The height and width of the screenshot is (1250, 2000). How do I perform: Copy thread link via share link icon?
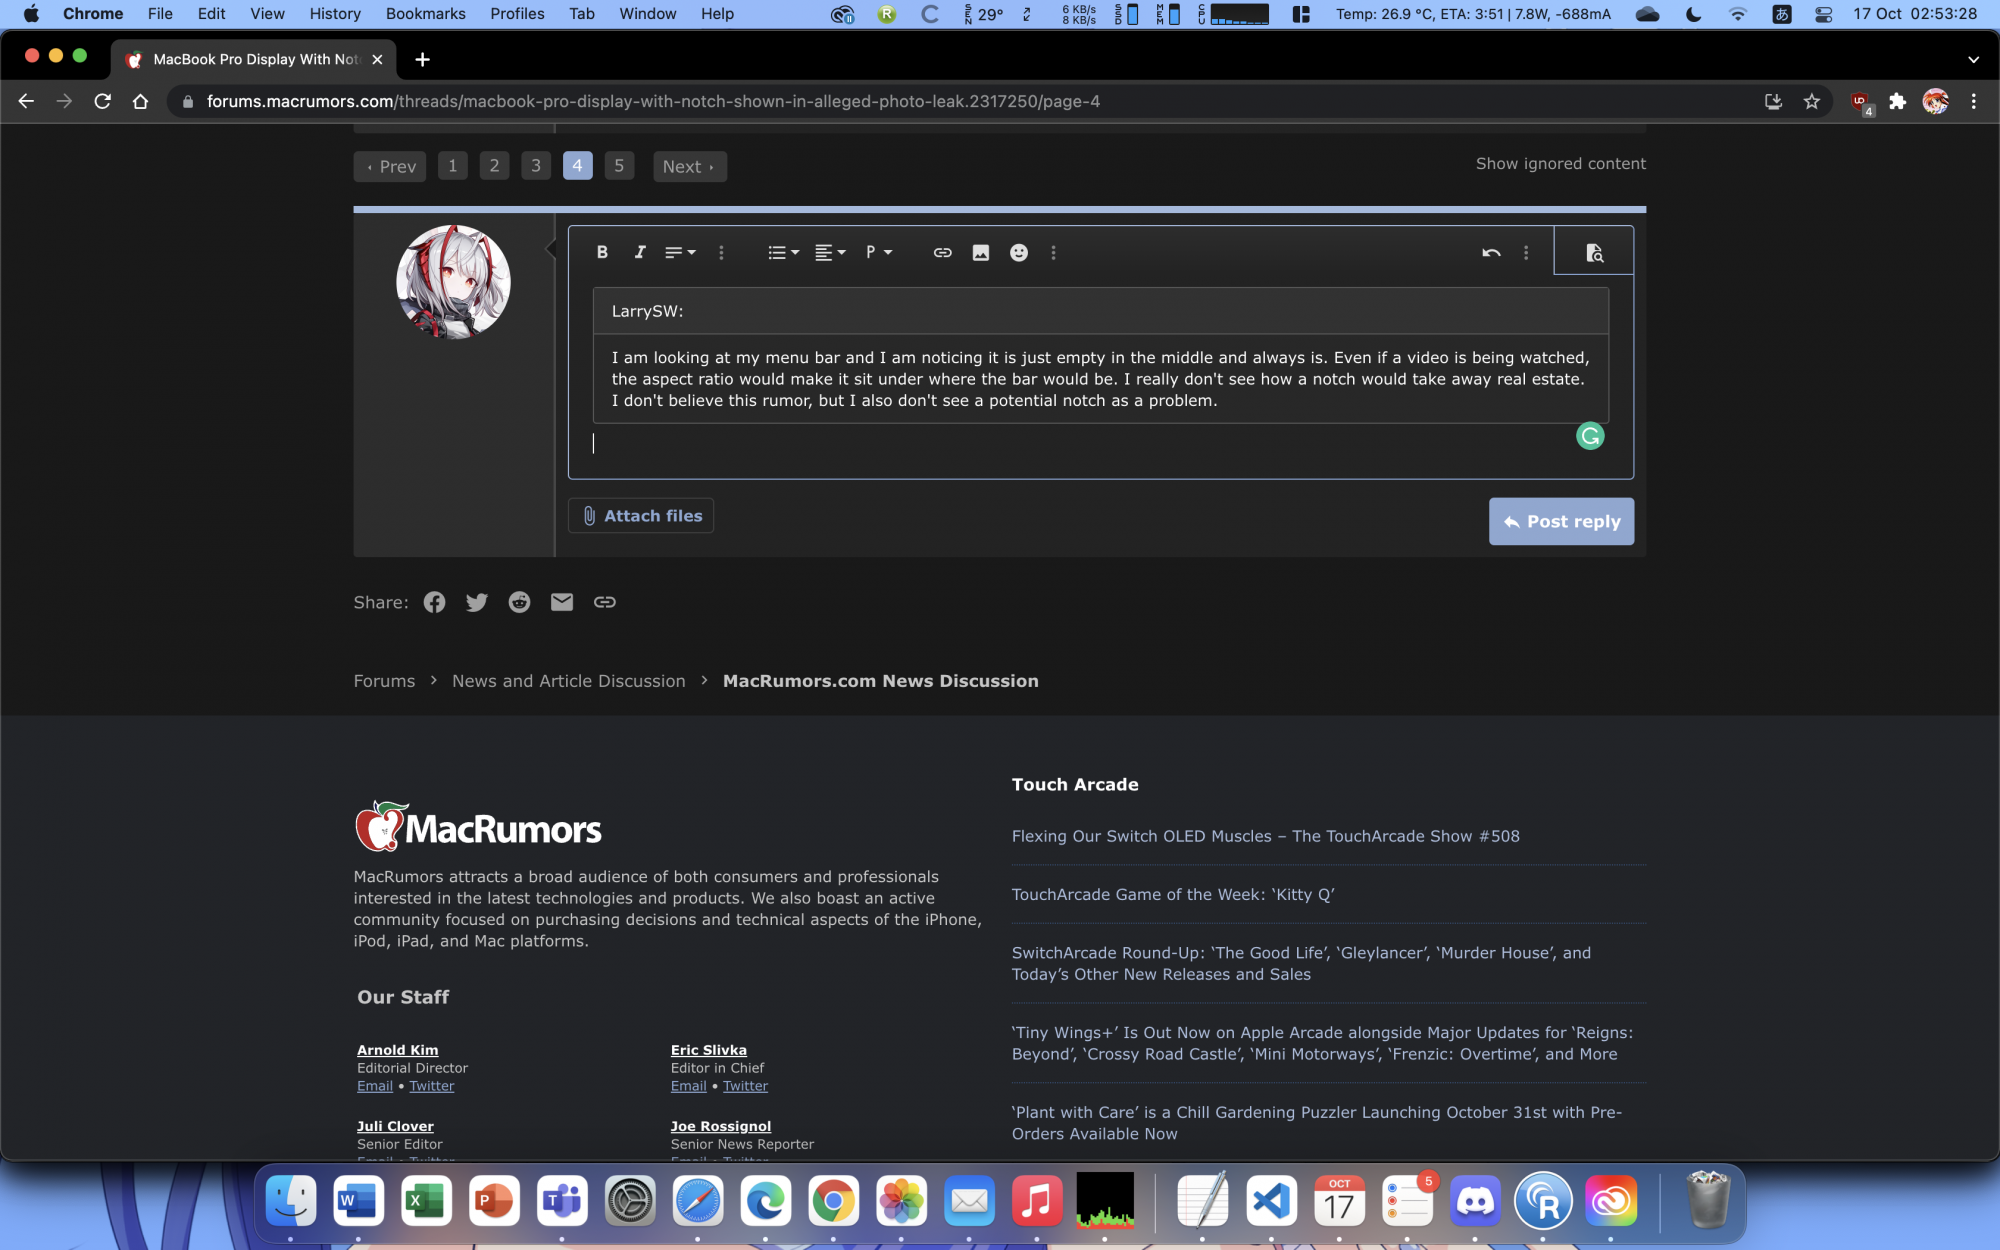pos(604,602)
